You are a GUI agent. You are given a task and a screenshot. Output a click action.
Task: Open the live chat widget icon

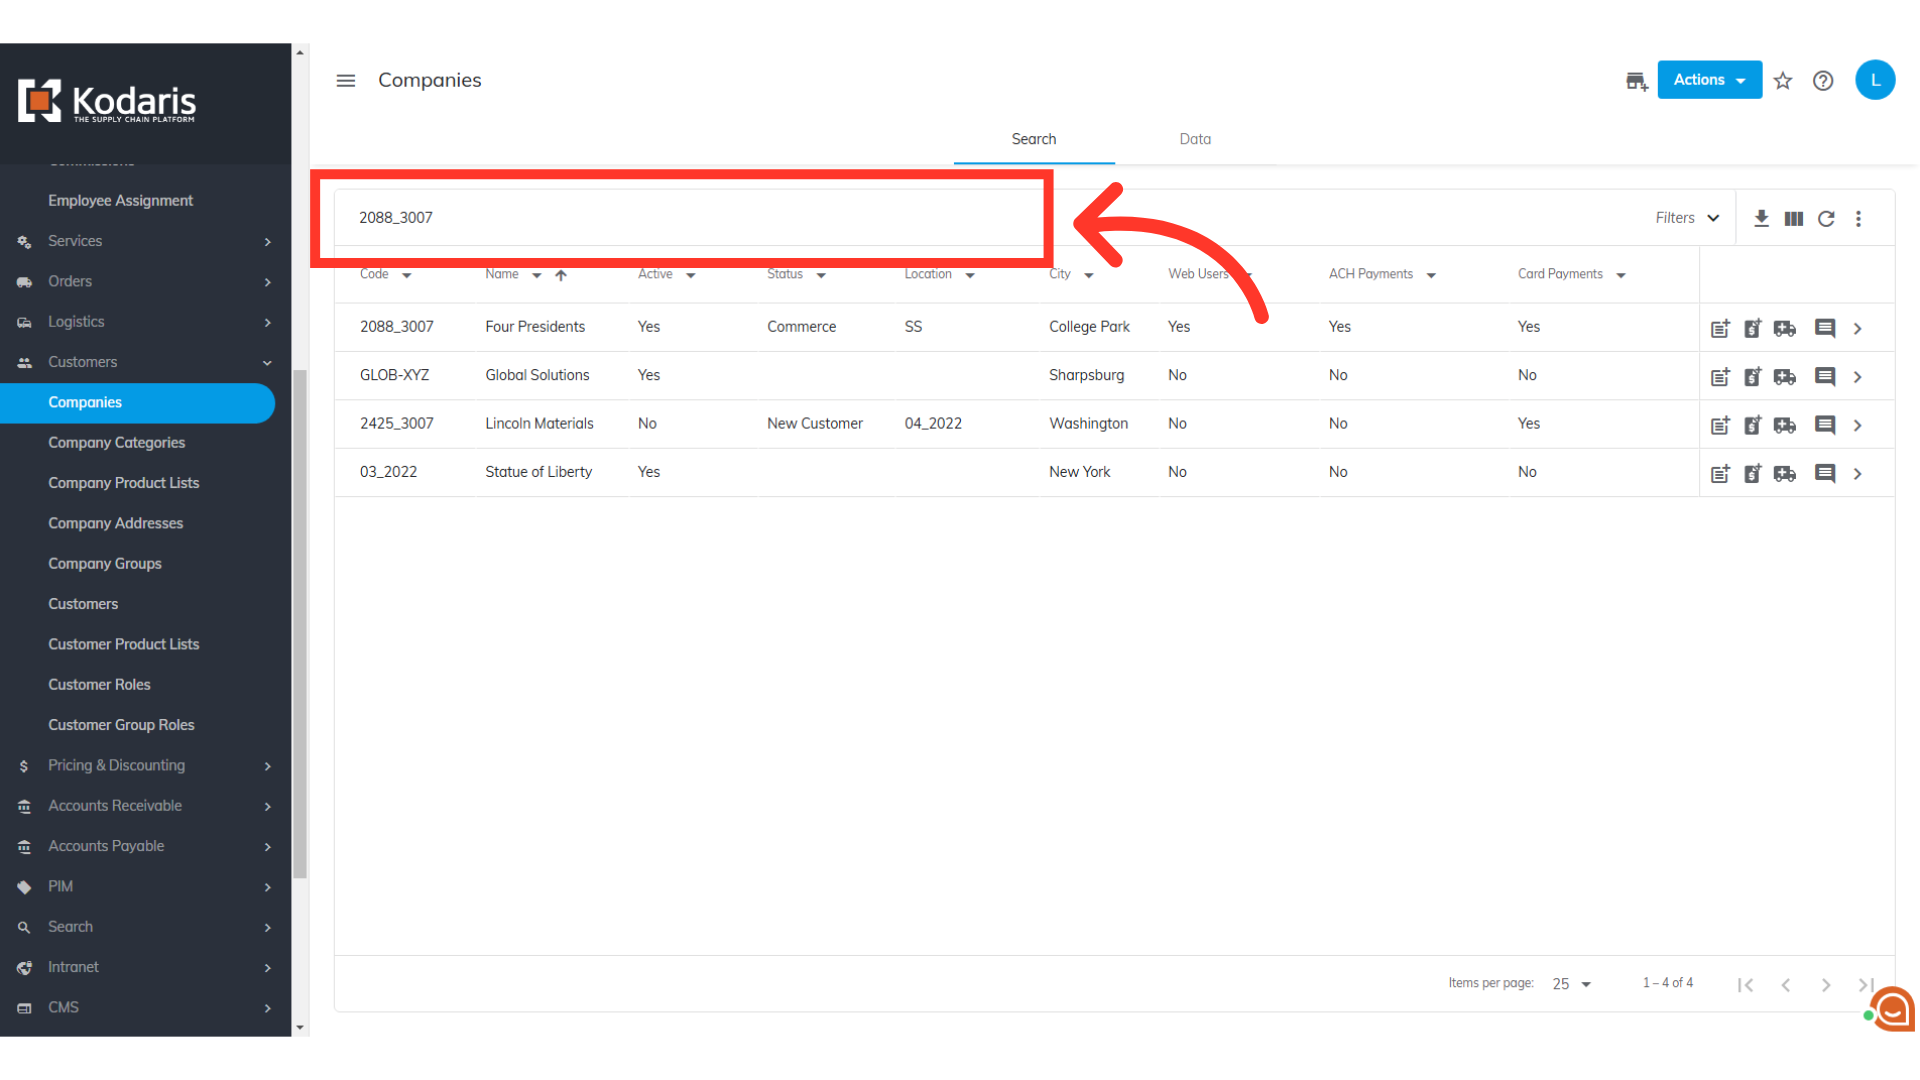tap(1892, 1010)
